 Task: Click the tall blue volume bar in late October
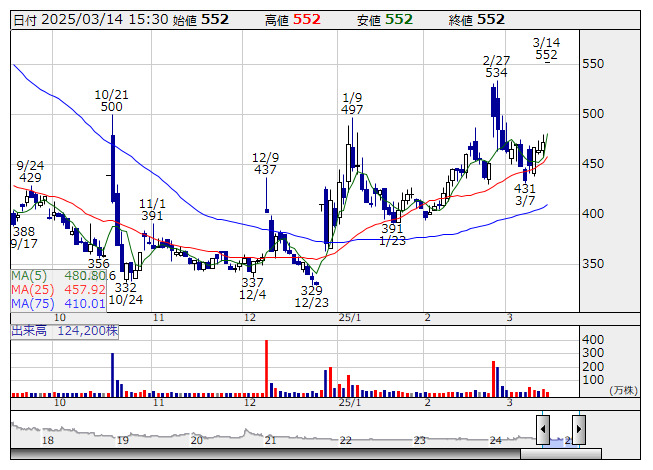(x=112, y=374)
